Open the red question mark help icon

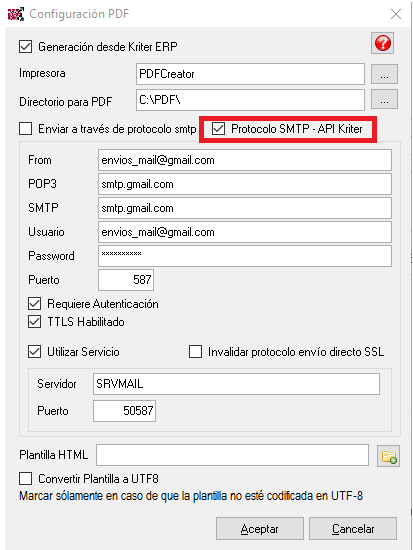click(x=382, y=43)
